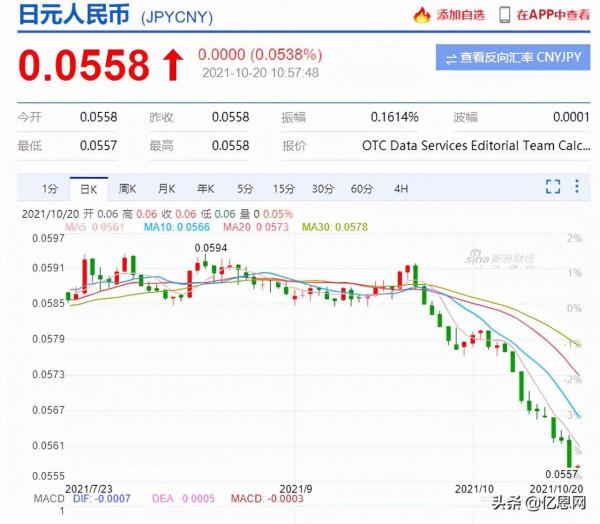600x524 pixels.
Task: Switch to the 5分 chart tab
Action: point(245,189)
